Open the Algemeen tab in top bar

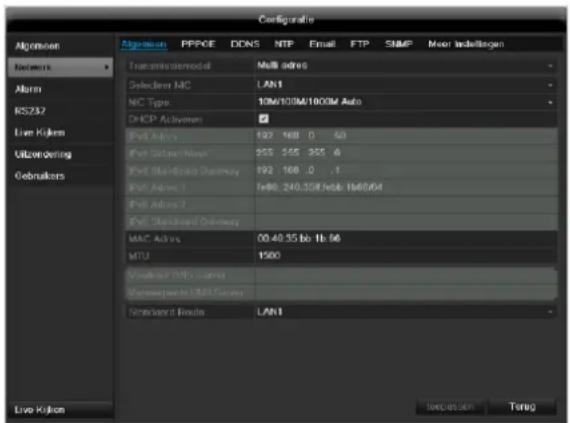[x=144, y=44]
